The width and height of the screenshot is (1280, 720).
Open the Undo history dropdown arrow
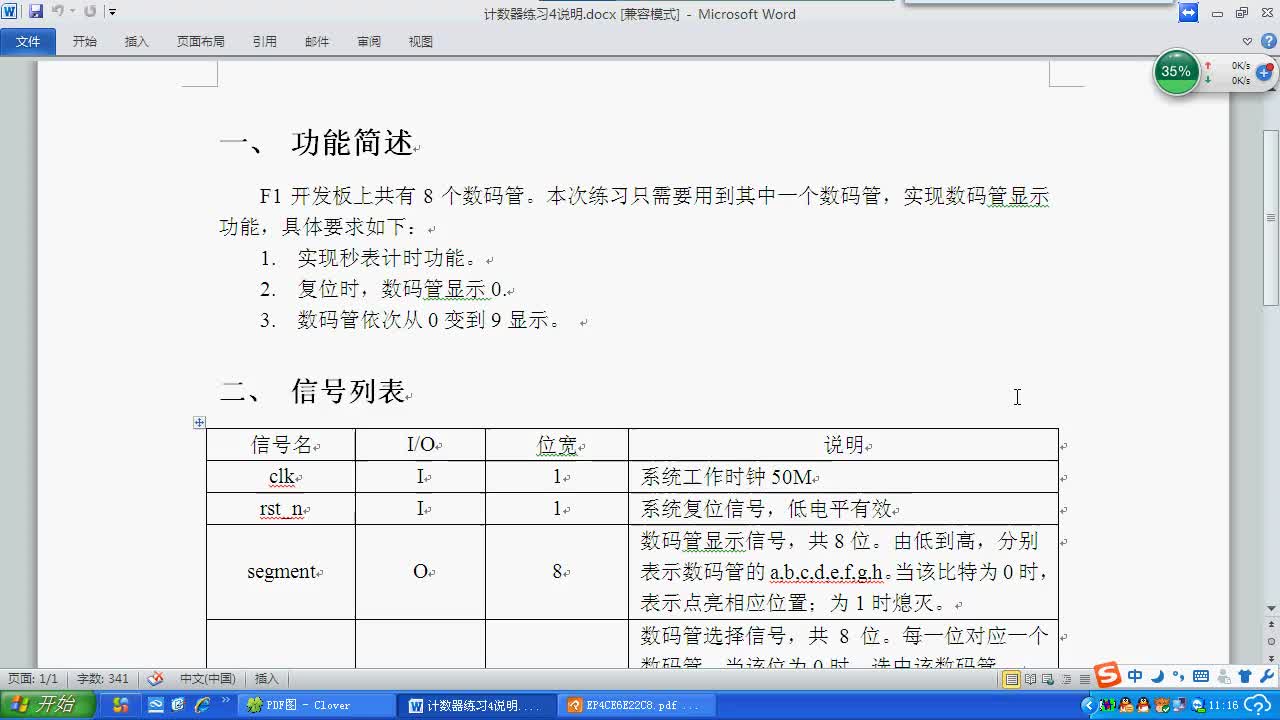(x=72, y=12)
